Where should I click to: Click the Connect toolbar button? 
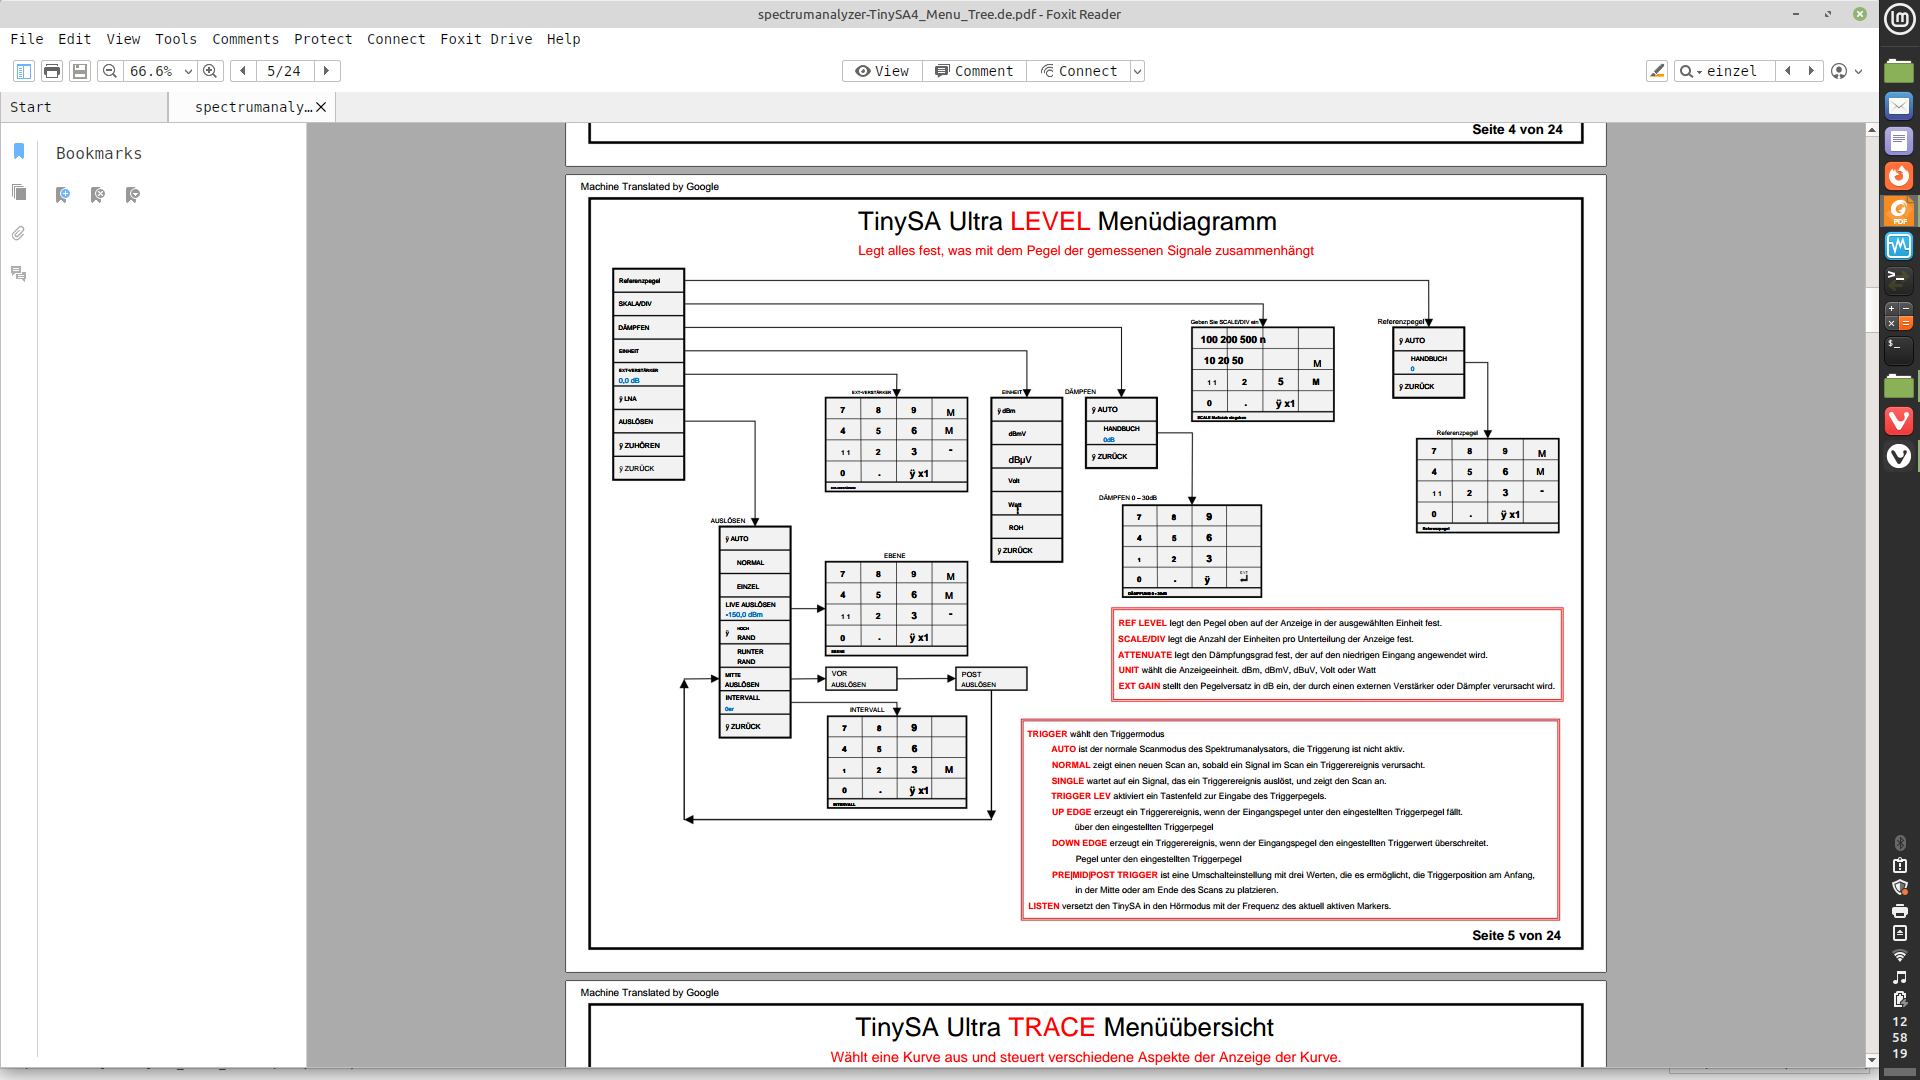(1079, 71)
